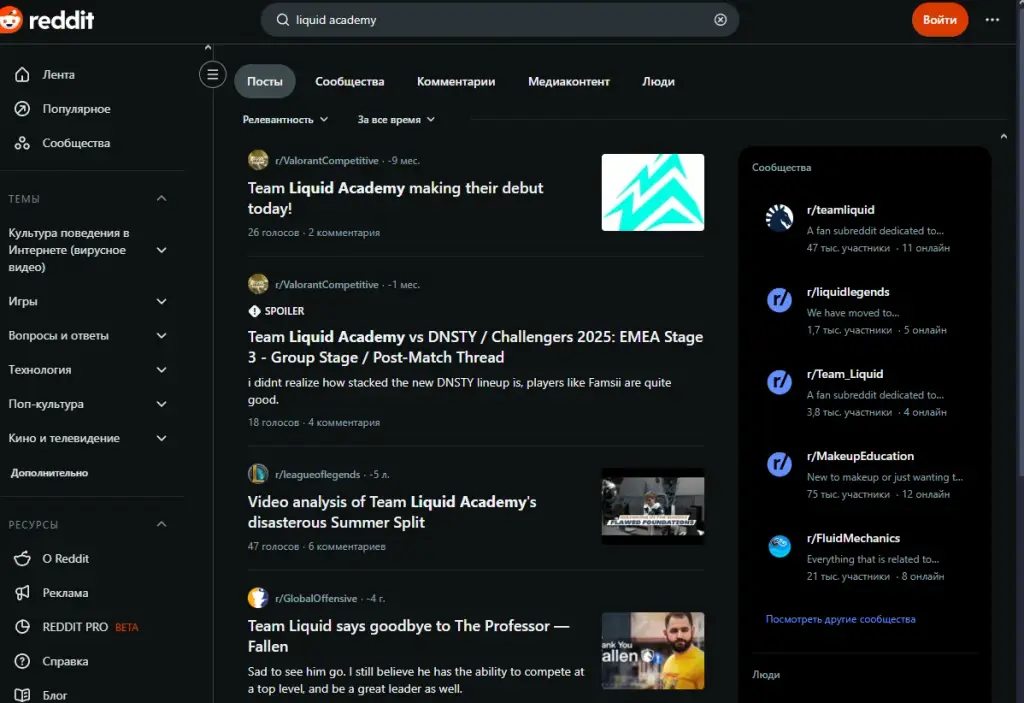The width and height of the screenshot is (1024, 703).
Task: Open r/leagueoflegends subreddit link
Action: coord(317,474)
